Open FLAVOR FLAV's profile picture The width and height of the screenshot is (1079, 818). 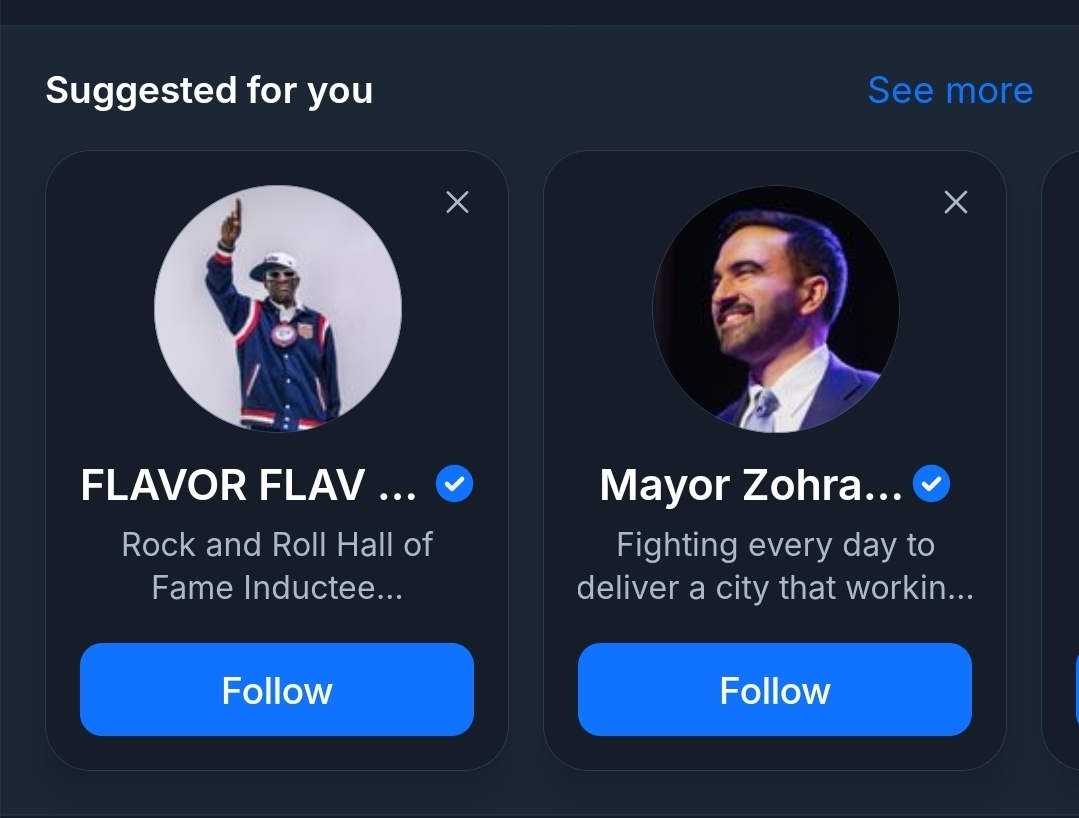click(278, 309)
